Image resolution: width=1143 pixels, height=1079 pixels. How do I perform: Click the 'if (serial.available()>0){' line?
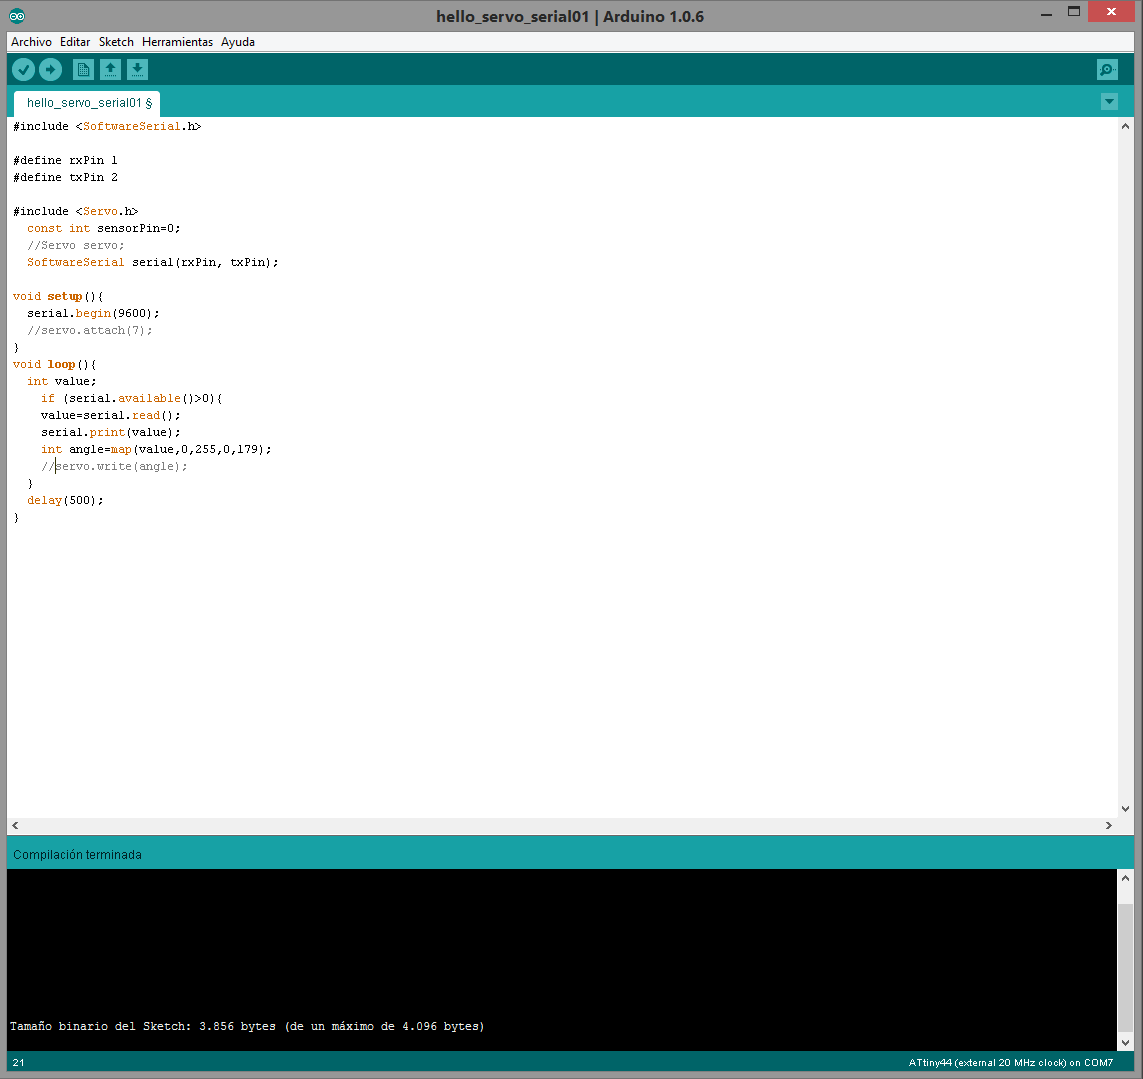coord(132,398)
